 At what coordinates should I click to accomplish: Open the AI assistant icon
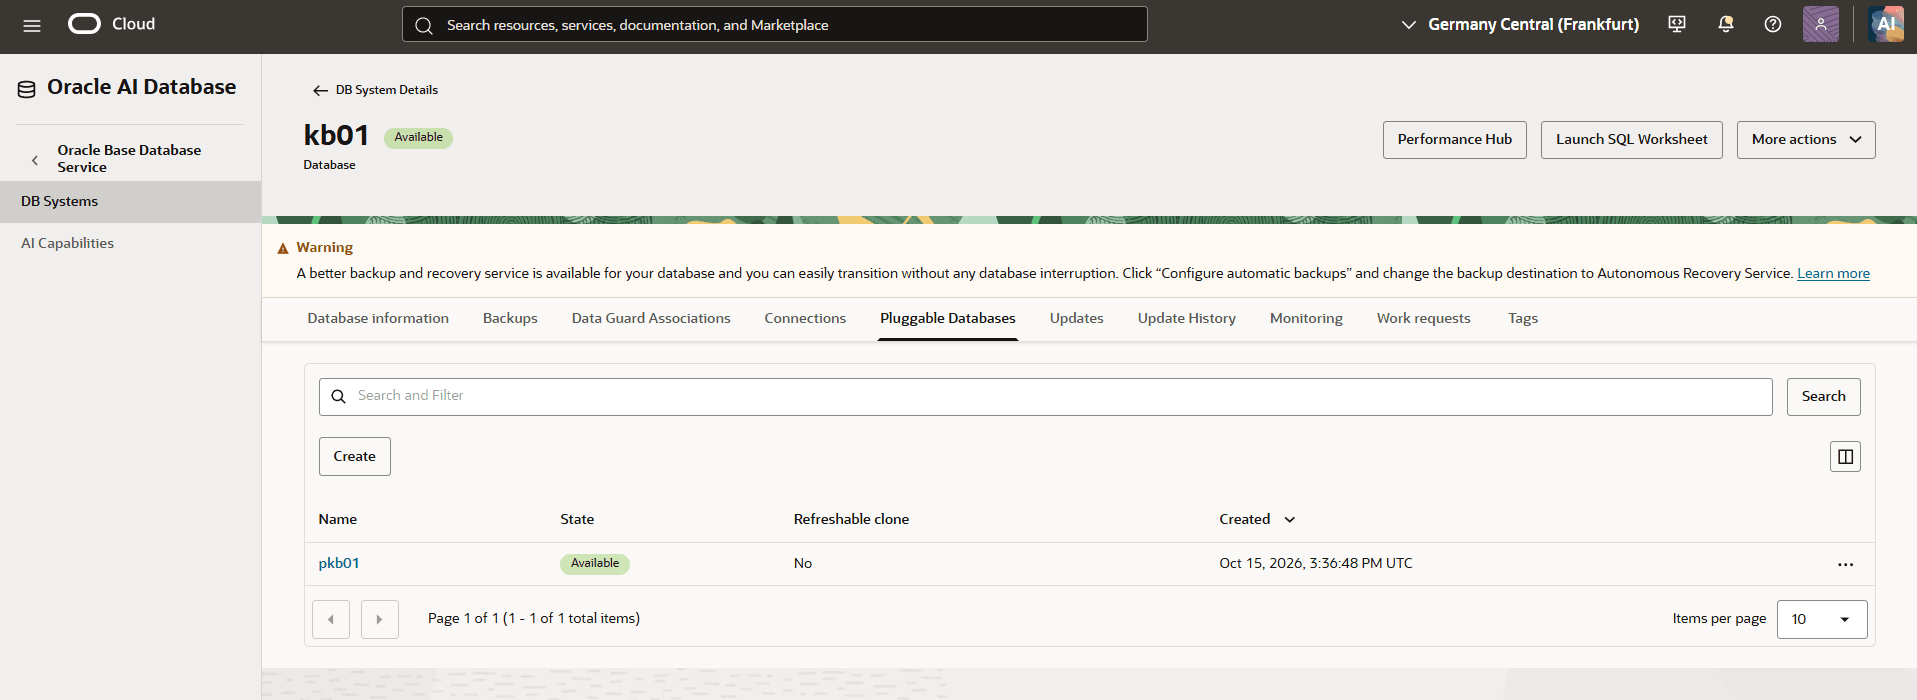click(1886, 24)
